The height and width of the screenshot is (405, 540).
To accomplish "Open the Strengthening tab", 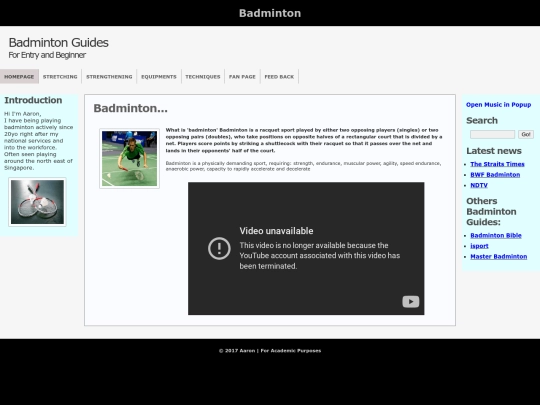I will pos(109,76).
